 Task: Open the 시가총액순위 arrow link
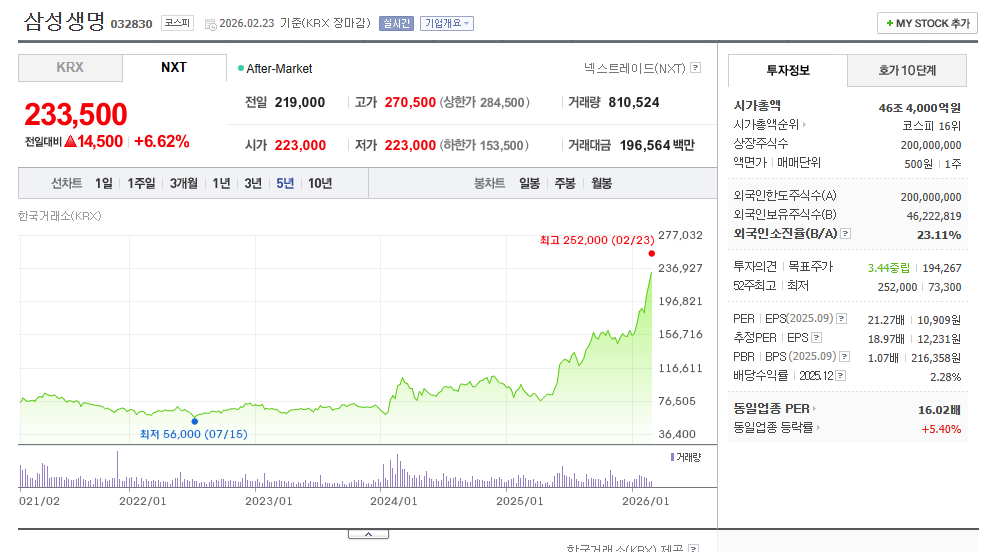(x=770, y=125)
